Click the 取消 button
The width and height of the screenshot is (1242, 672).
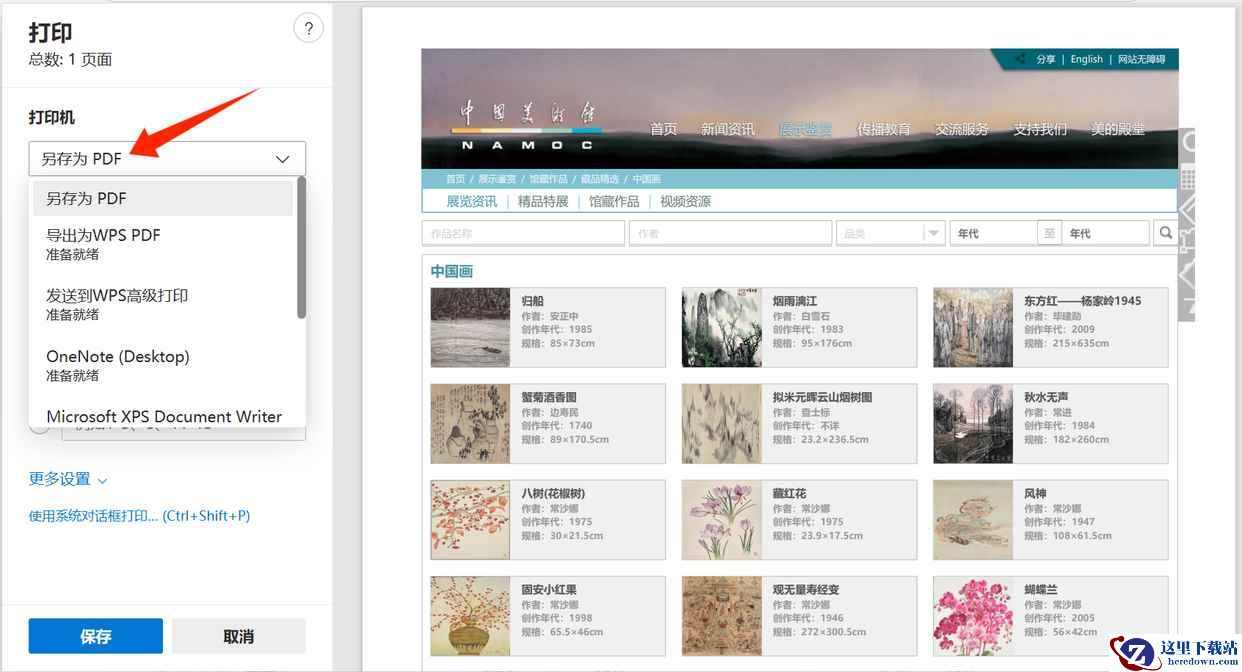click(x=238, y=636)
